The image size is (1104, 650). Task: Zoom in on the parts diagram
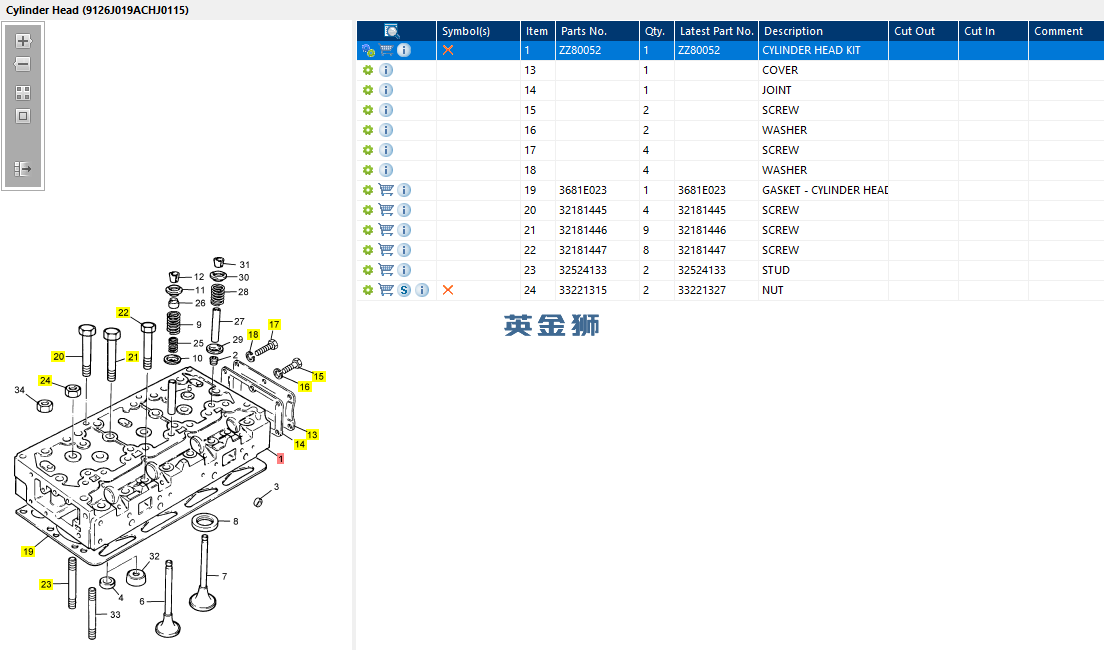click(23, 41)
